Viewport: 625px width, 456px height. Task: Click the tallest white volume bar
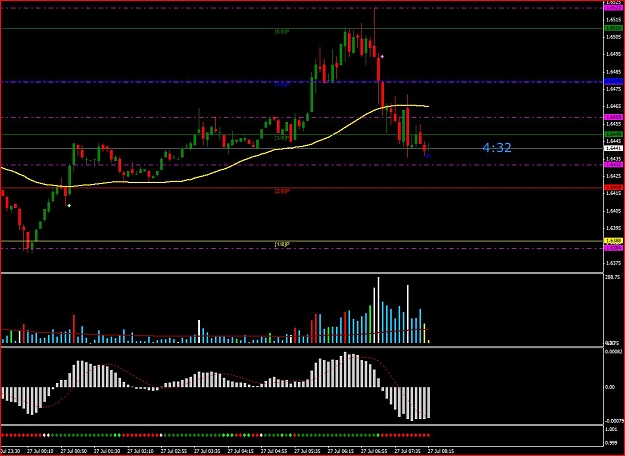(378, 310)
